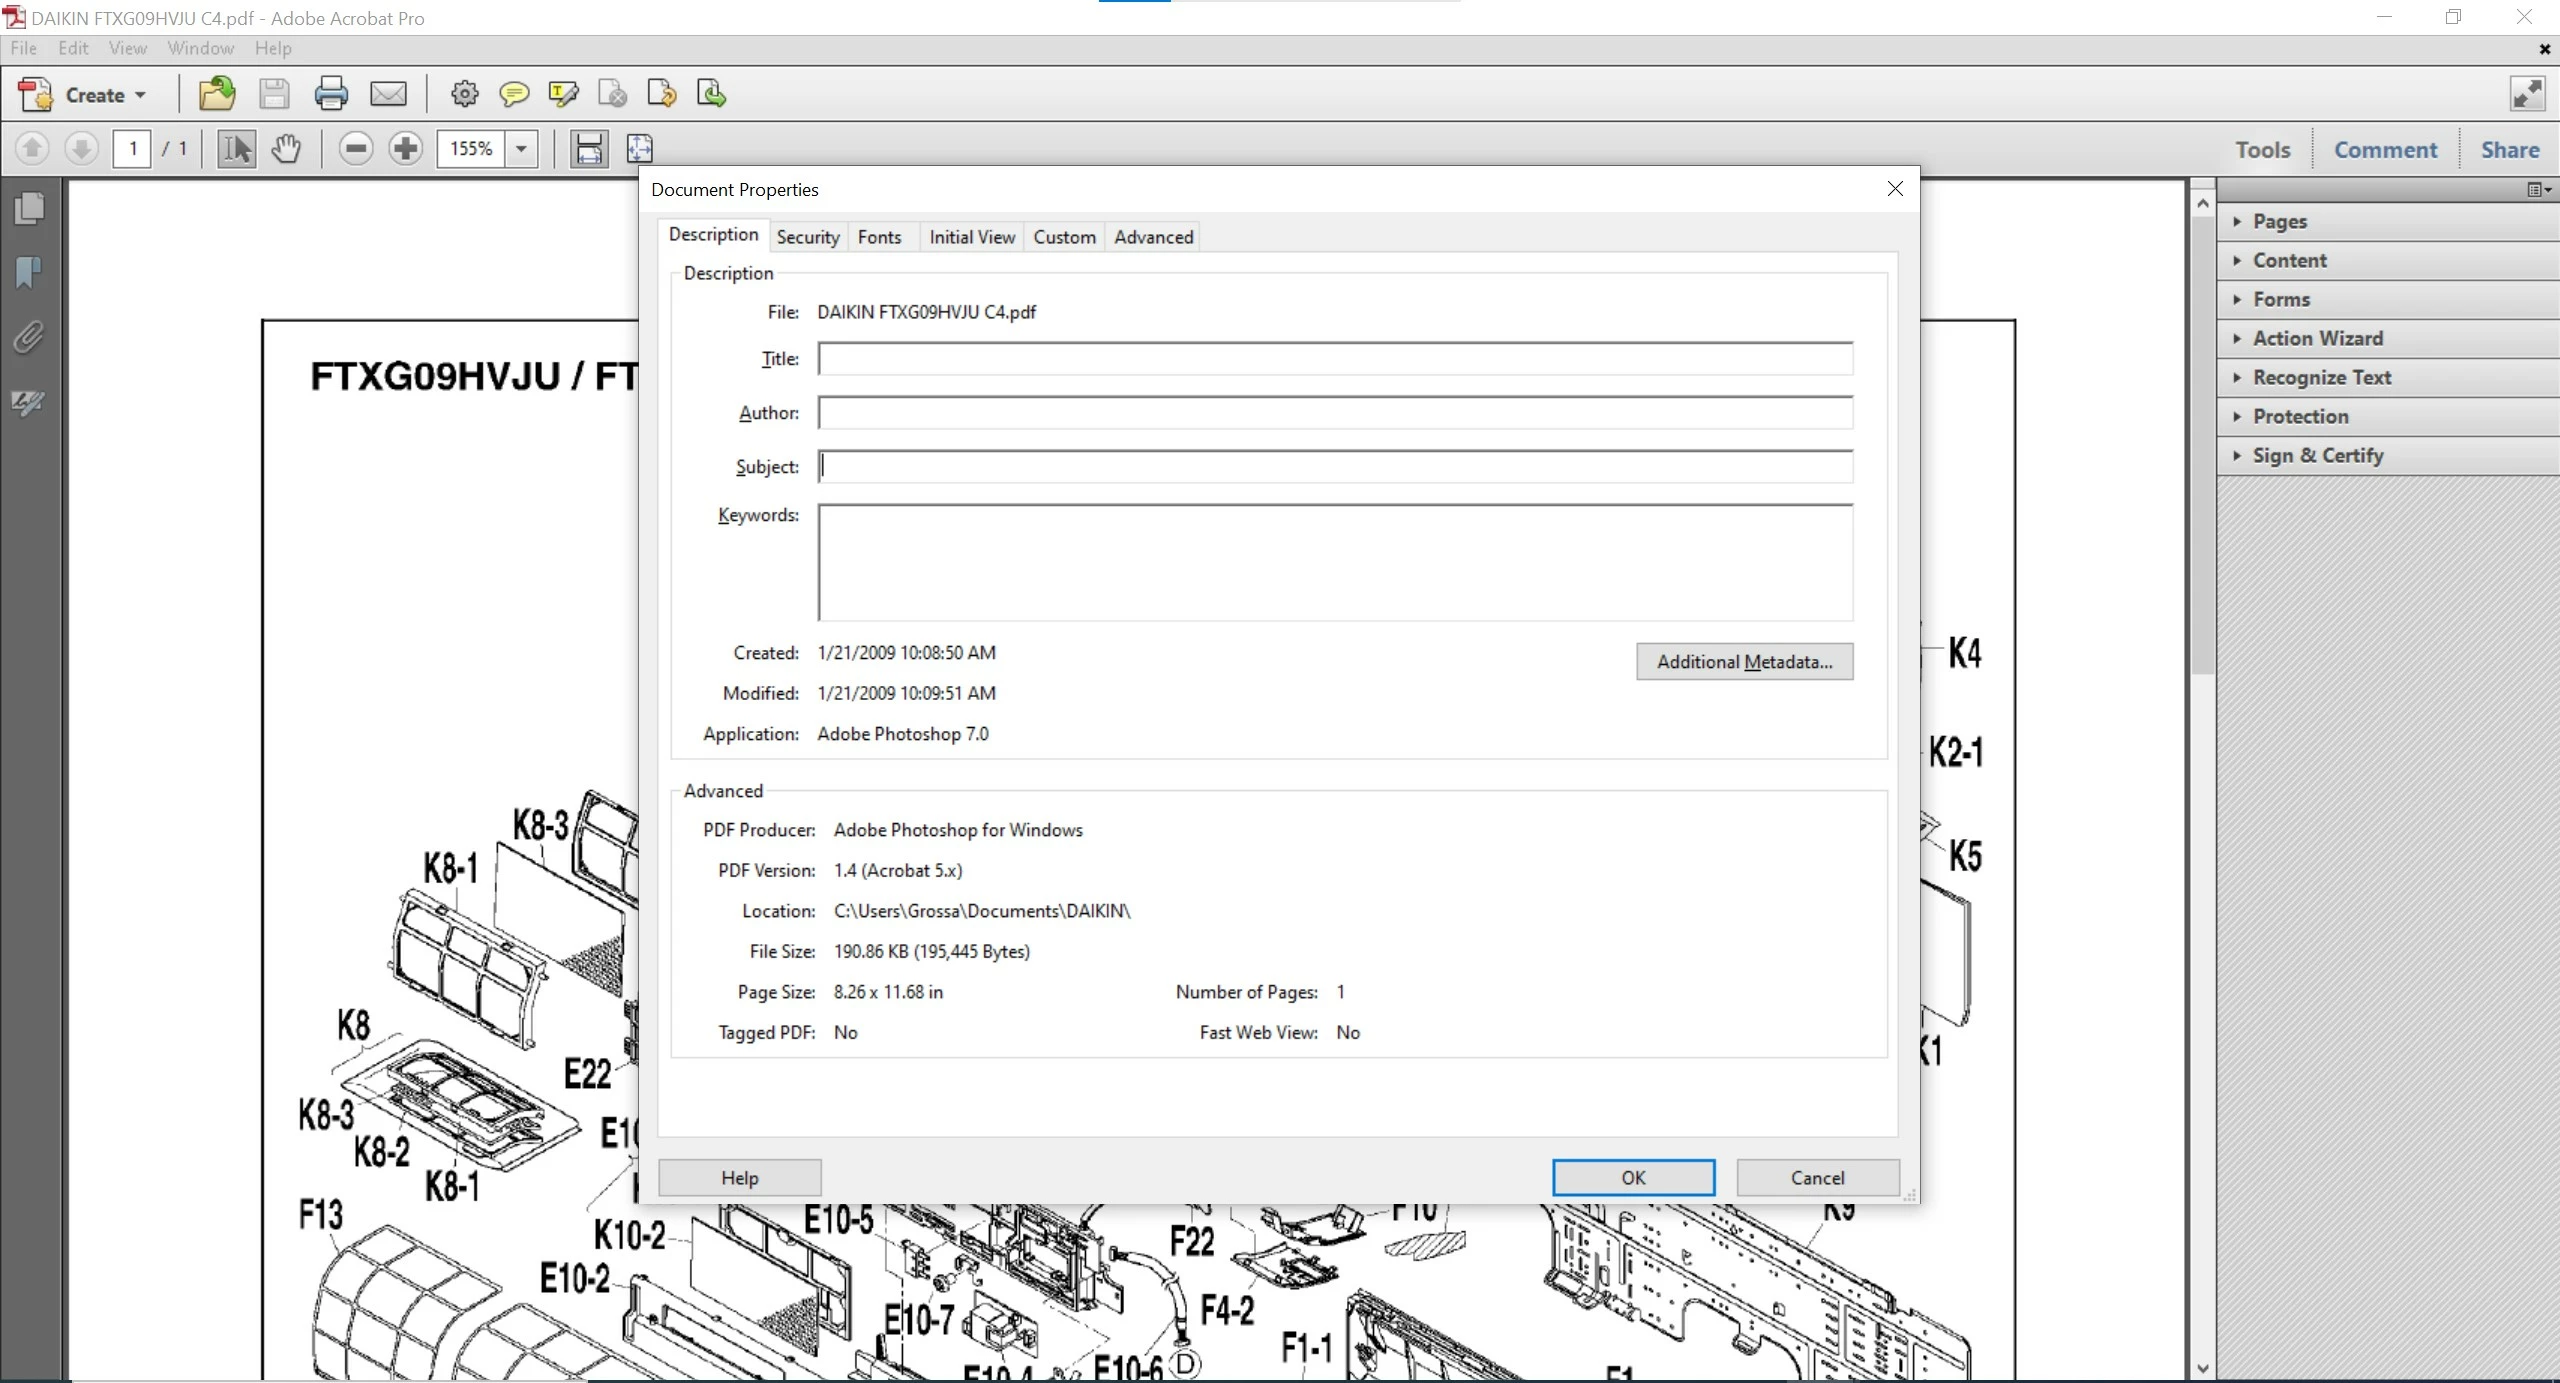The image size is (2560, 1383).
Task: Open the zoom level dropdown arrow
Action: (x=521, y=149)
